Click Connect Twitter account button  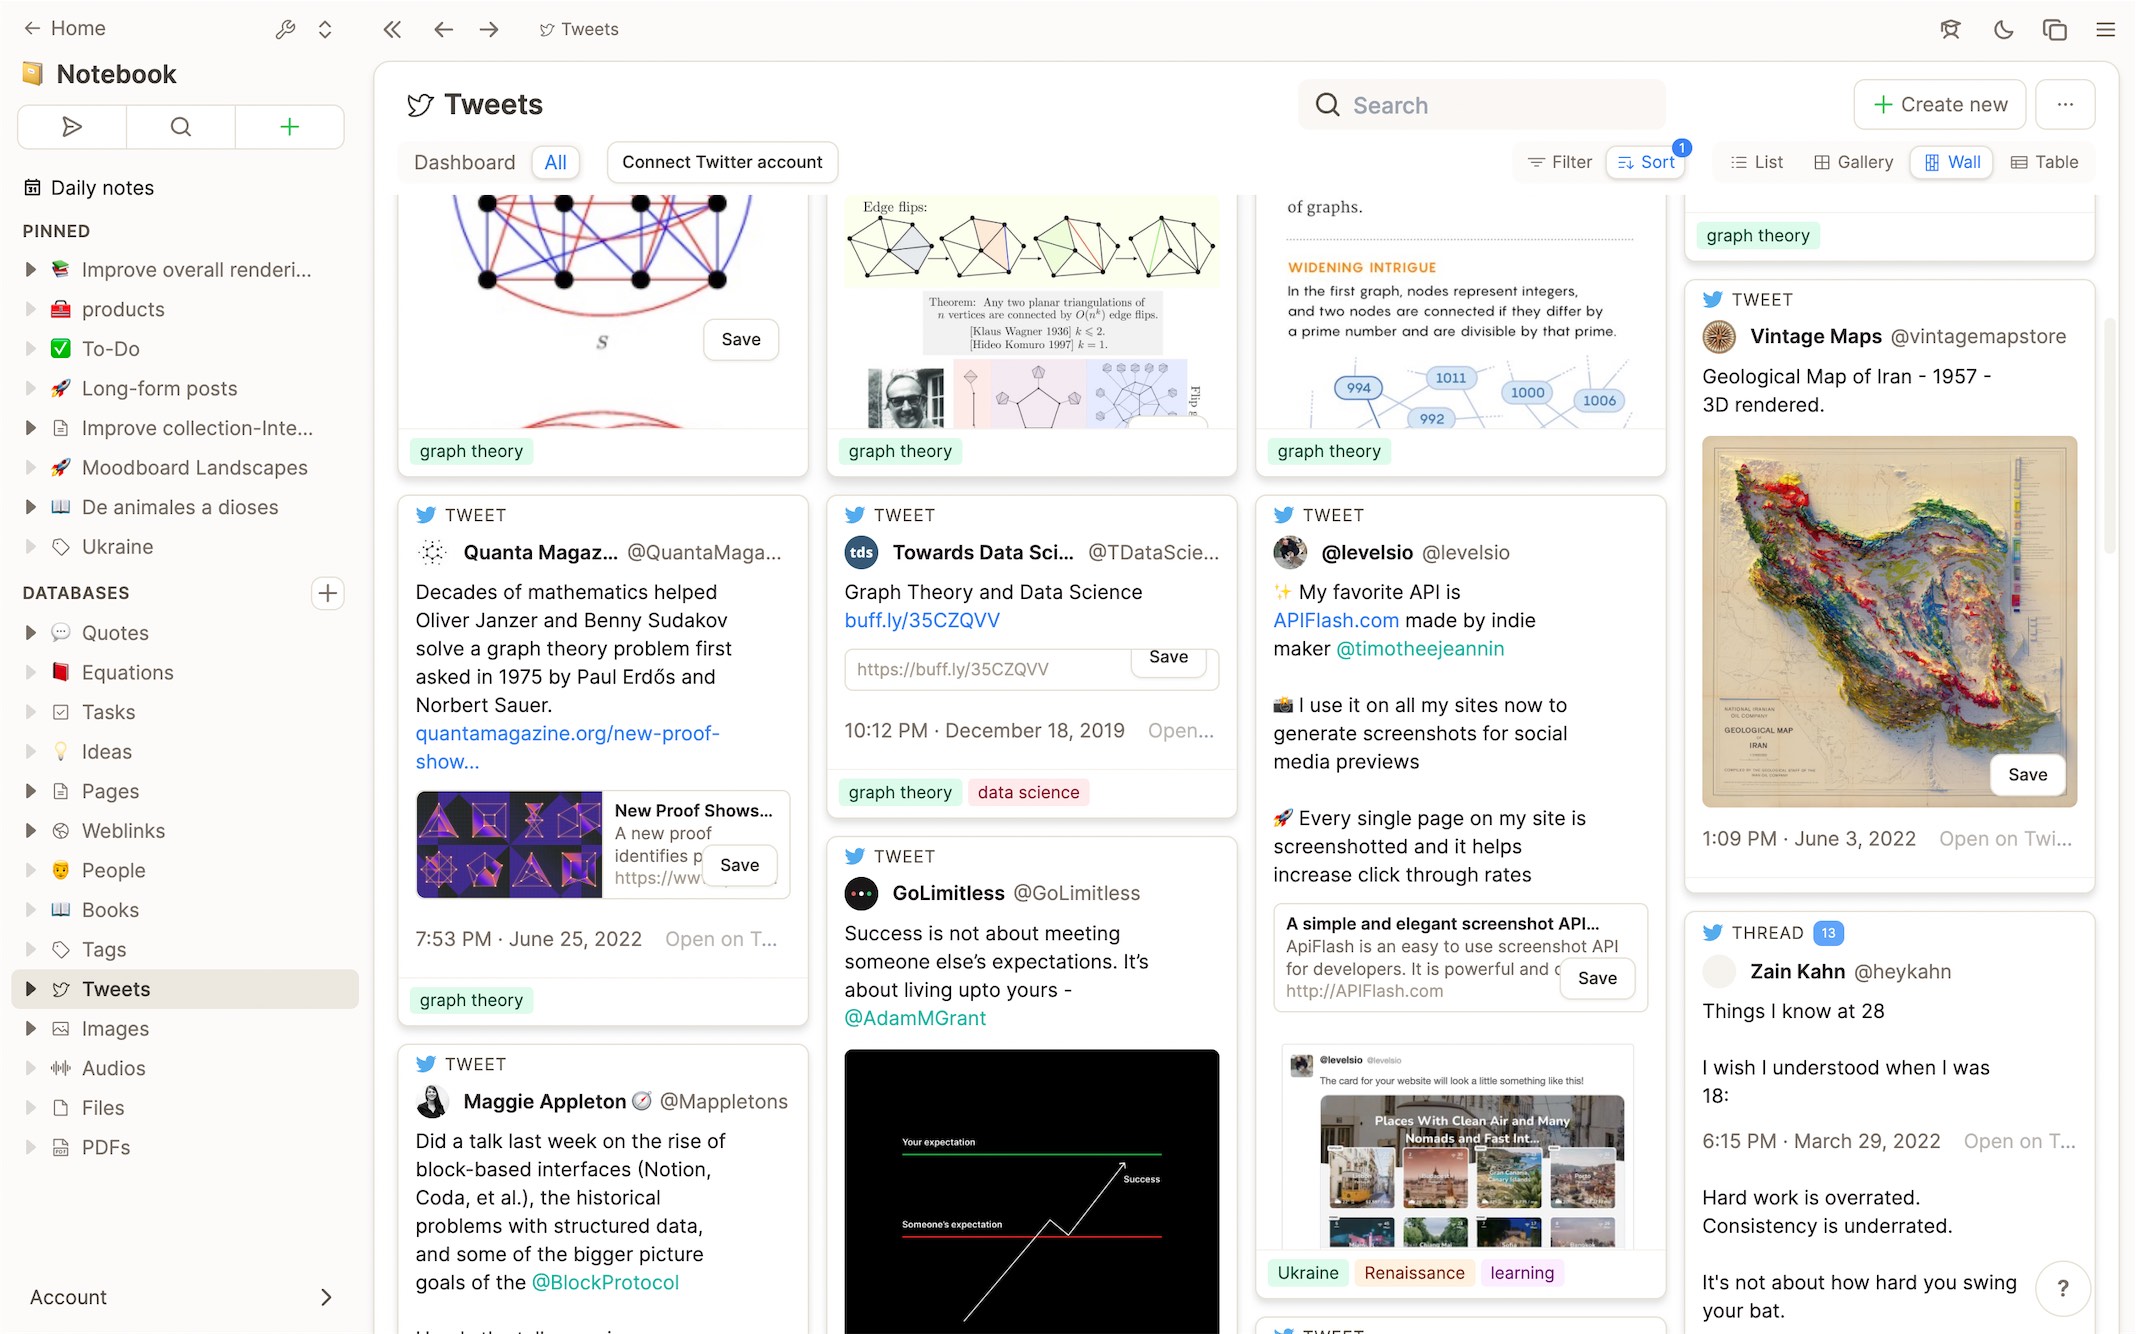722,161
